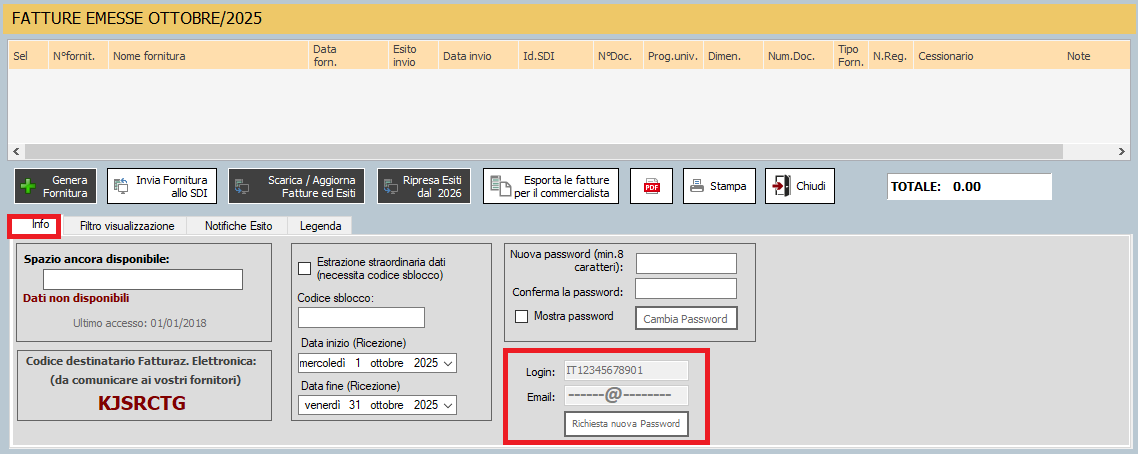1138x454 pixels.
Task: Click the Nuova password input field
Action: (x=686, y=263)
